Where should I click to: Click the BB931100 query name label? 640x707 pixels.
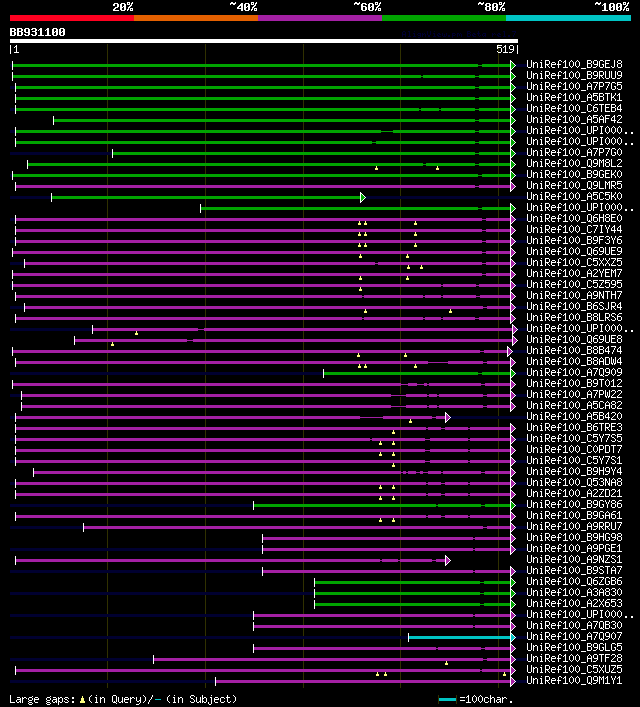37,32
